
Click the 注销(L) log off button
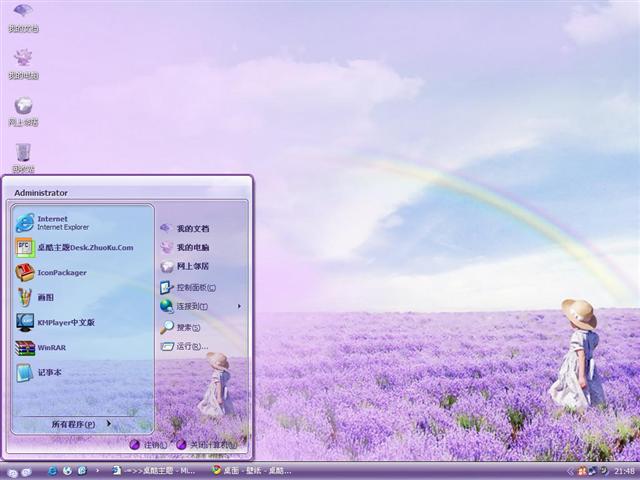148,445
